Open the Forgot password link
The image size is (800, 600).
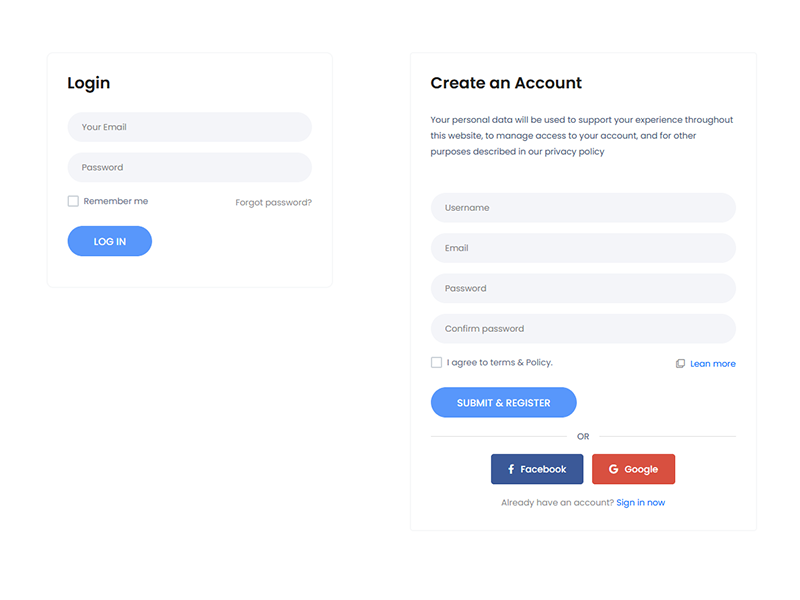(x=273, y=202)
